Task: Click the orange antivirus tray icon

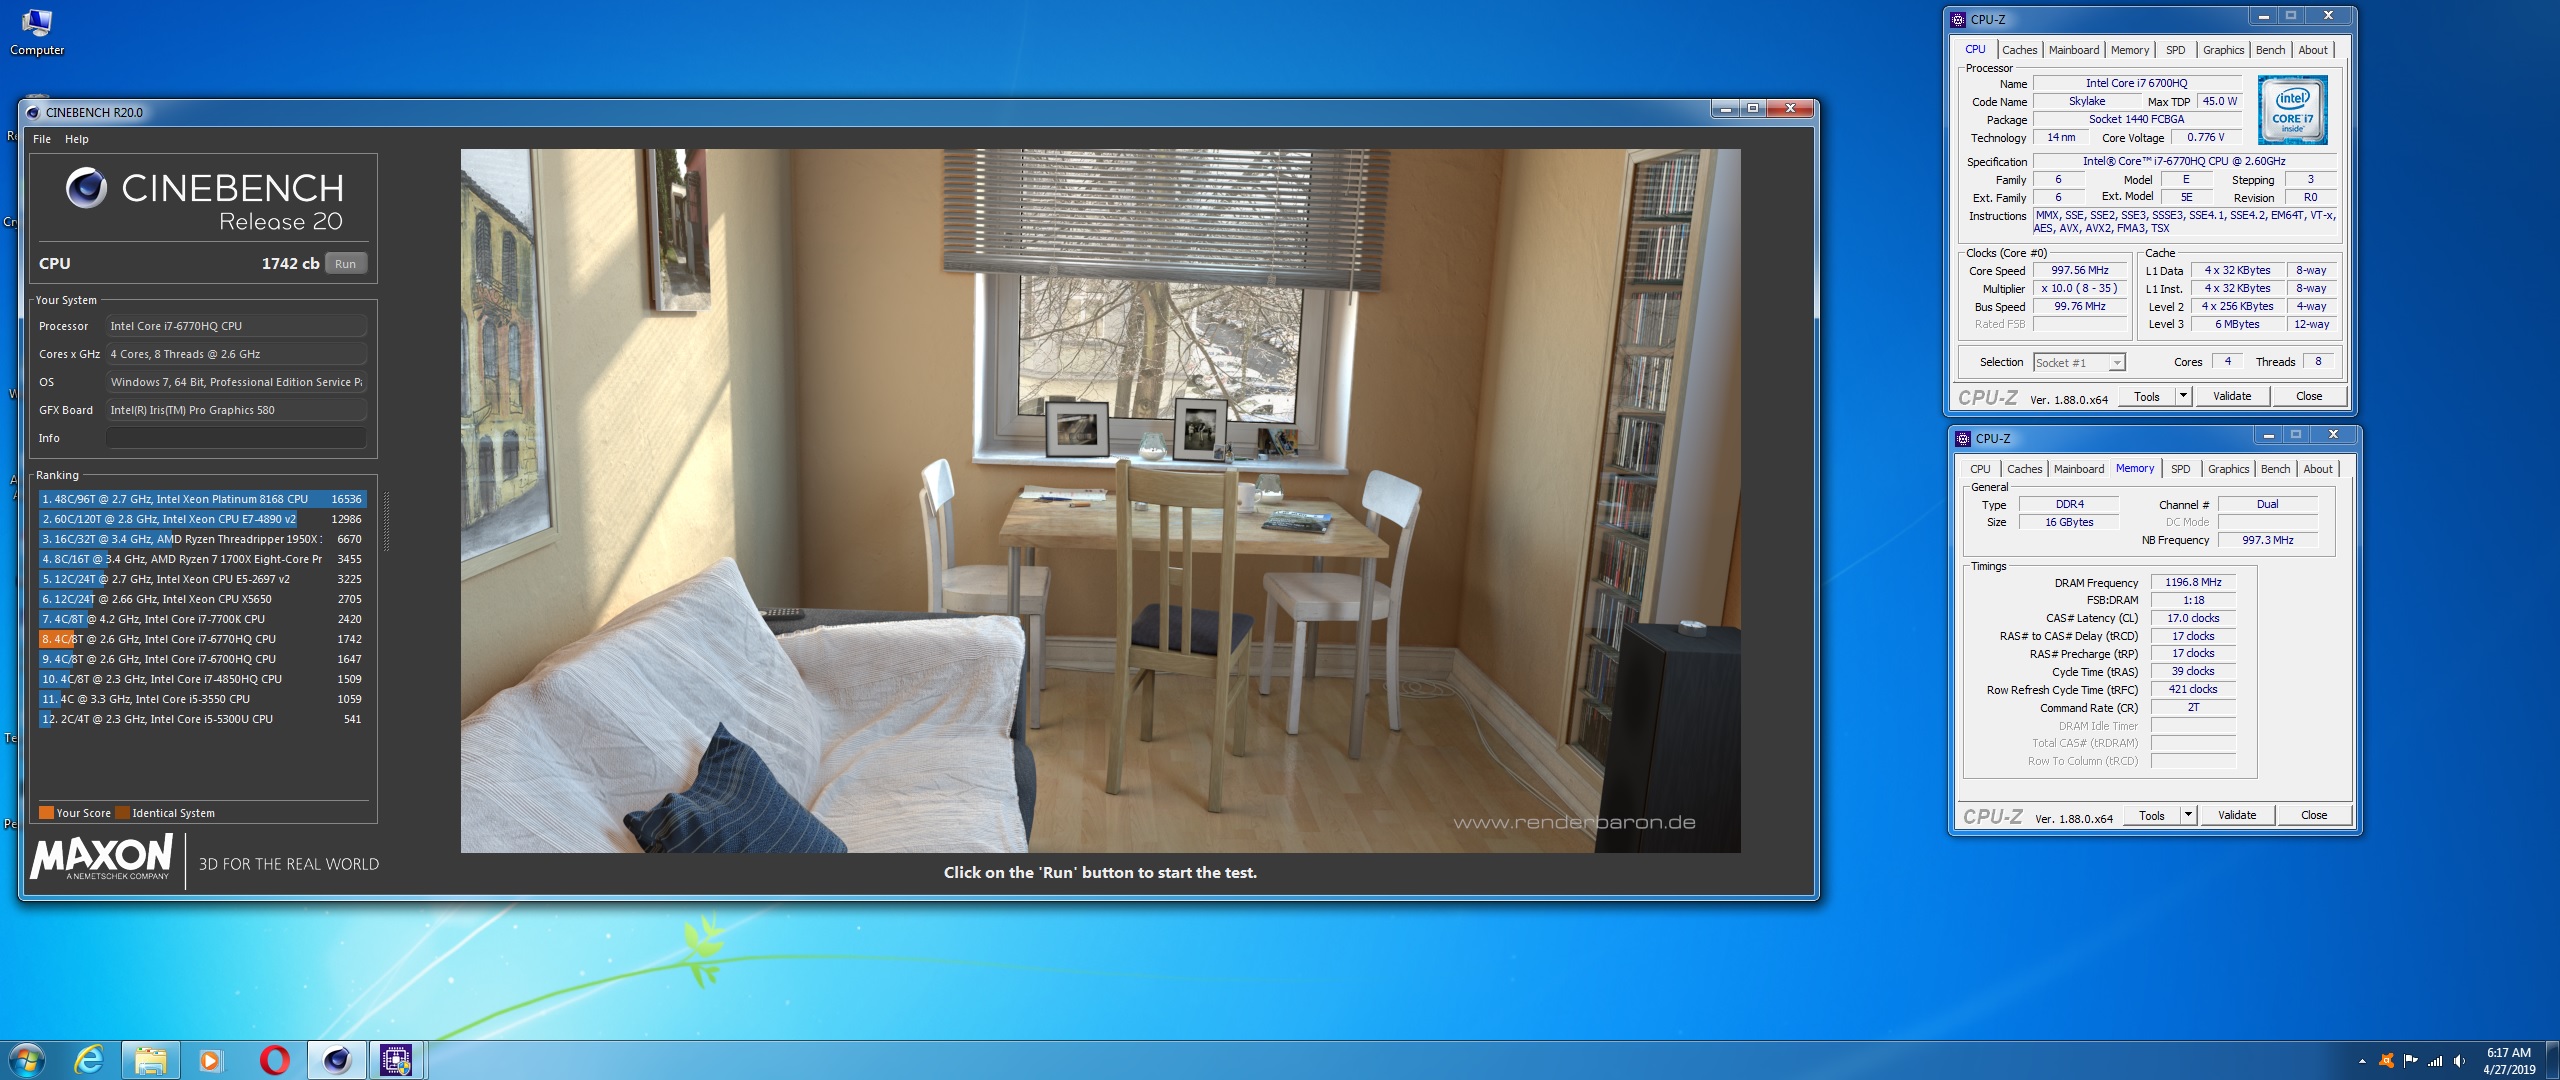Action: tap(2386, 1061)
